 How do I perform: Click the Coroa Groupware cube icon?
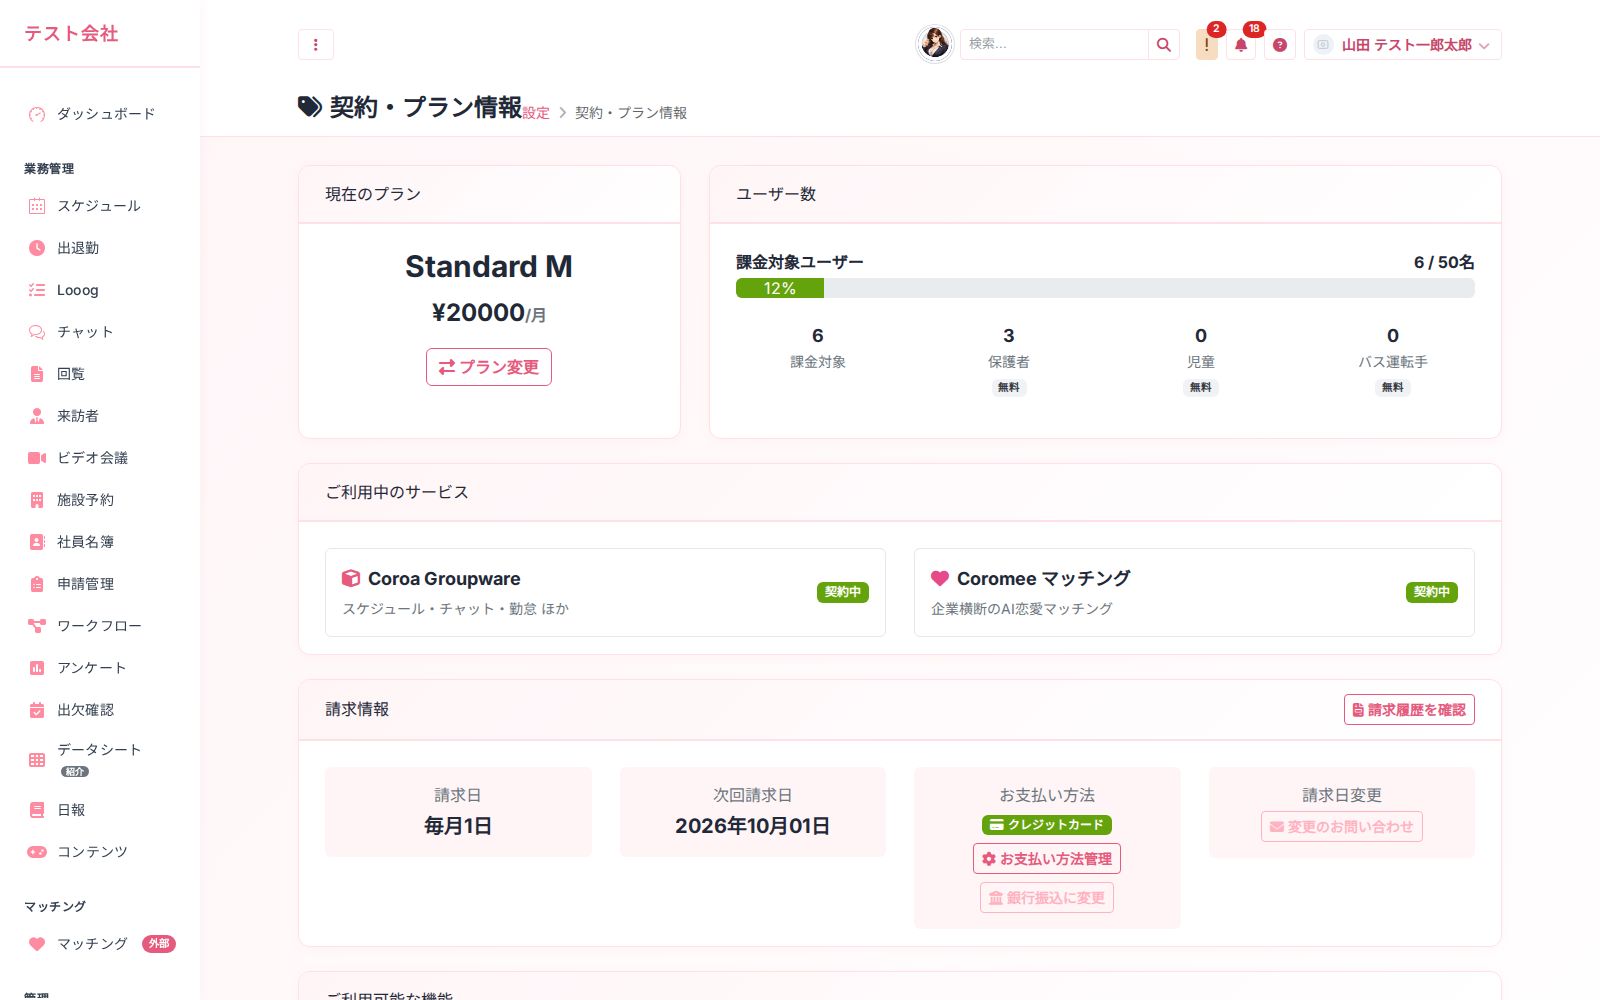coord(351,579)
